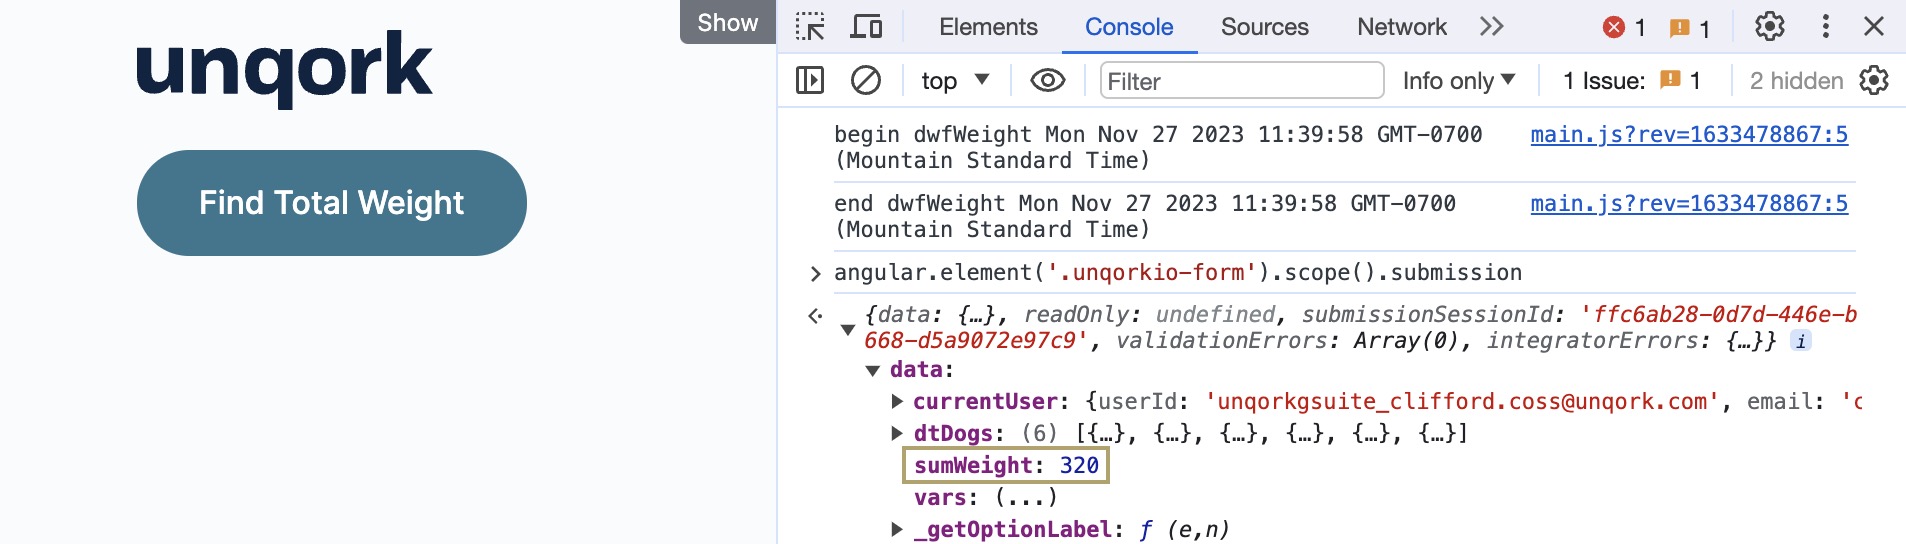Screen dimensions: 1906x544
Task: Toggle the console sidebar icon
Action: tap(810, 80)
